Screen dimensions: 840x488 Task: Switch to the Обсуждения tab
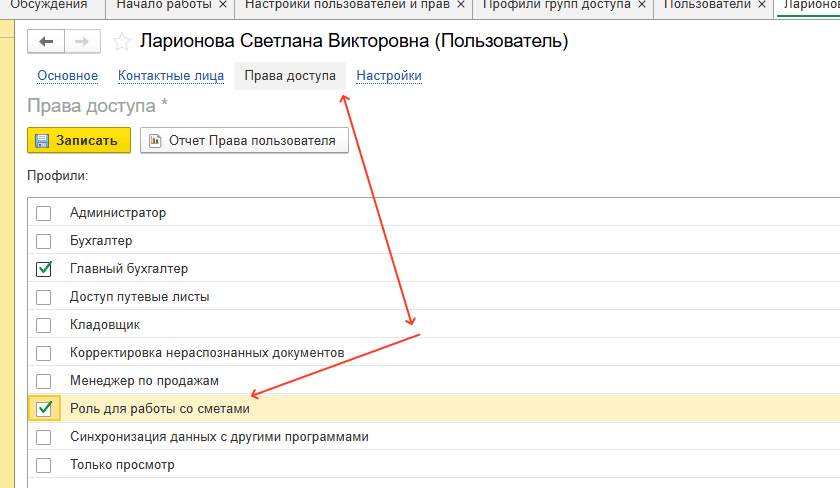coord(48,5)
